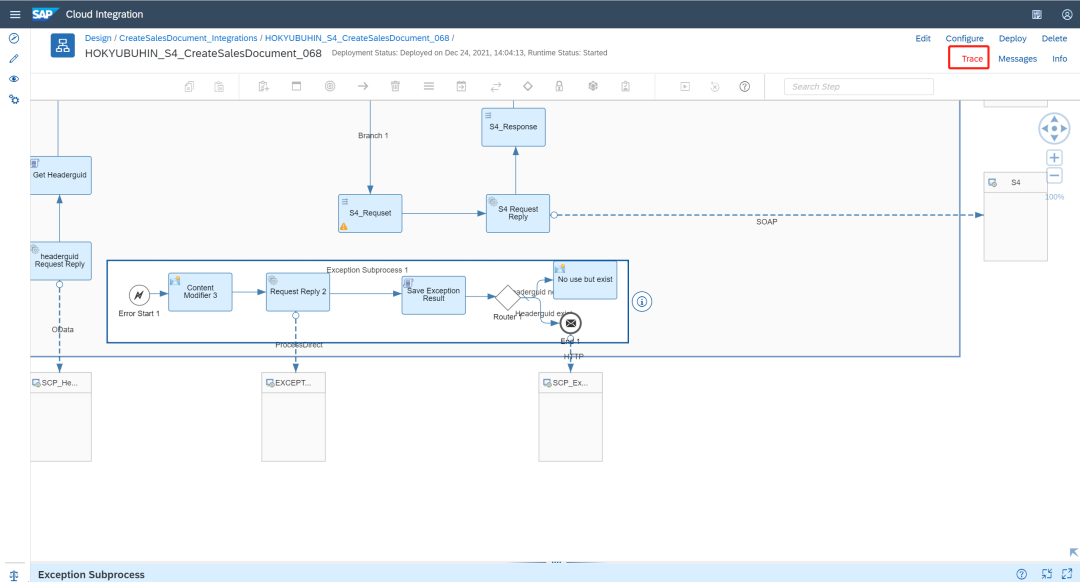
Task: Click the Run Simulation play icon
Action: click(x=685, y=86)
